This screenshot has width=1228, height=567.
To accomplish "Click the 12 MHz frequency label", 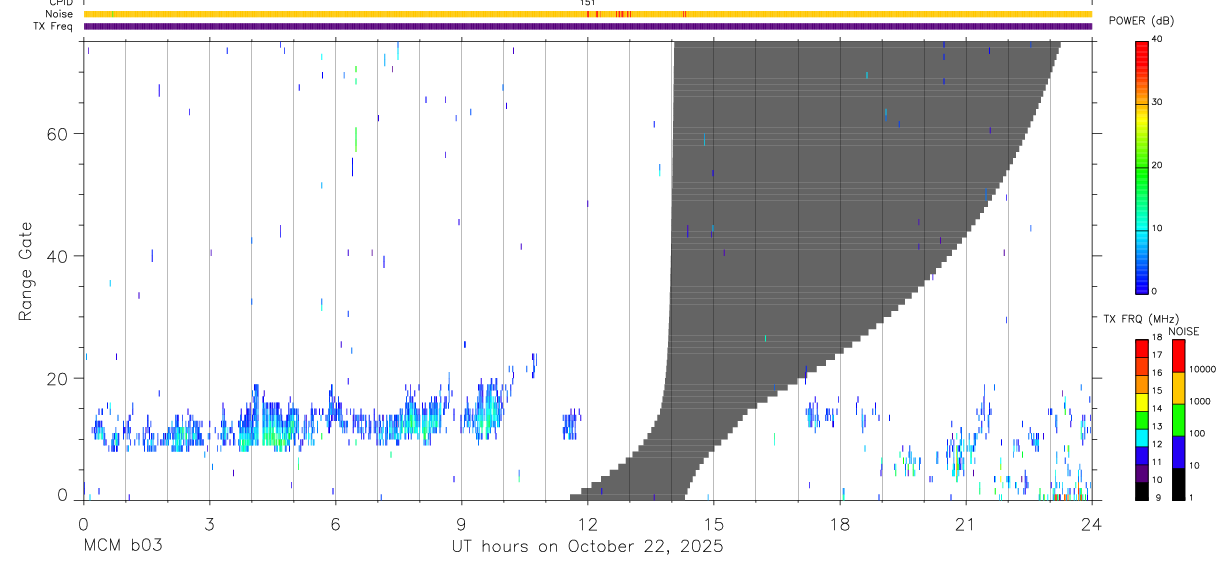I will coord(1157,444).
